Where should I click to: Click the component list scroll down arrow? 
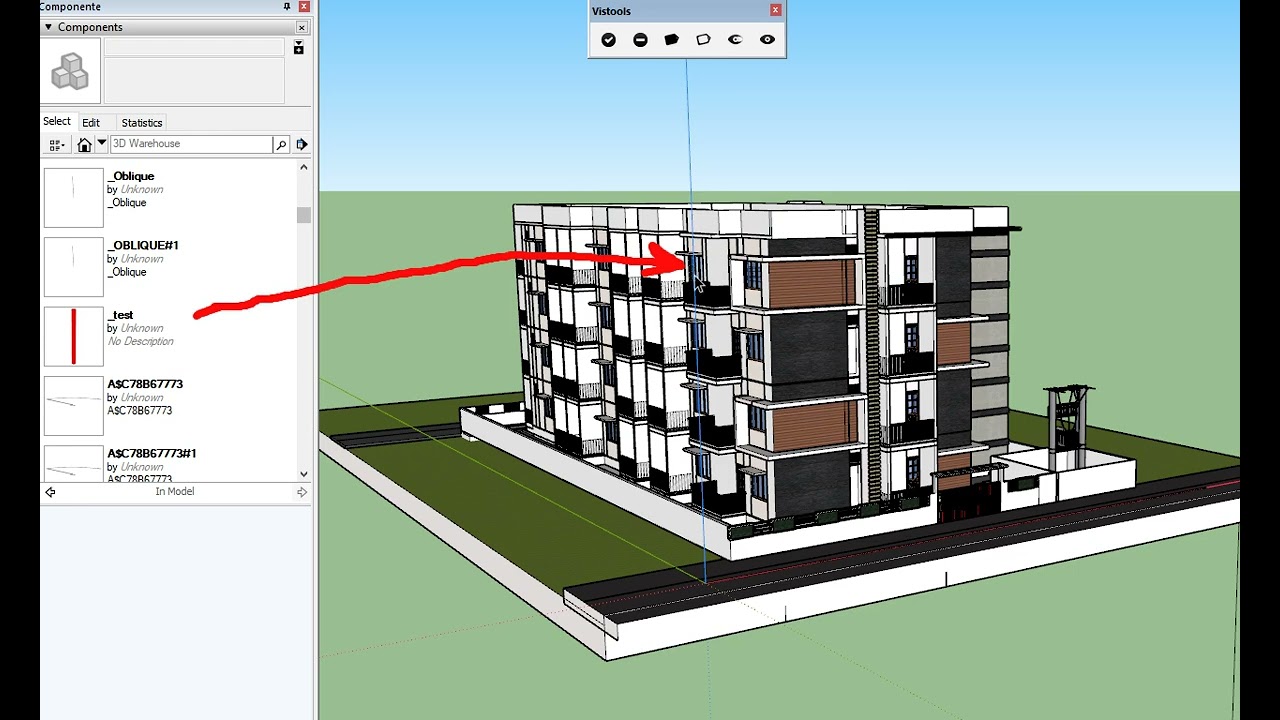pyautogui.click(x=304, y=474)
